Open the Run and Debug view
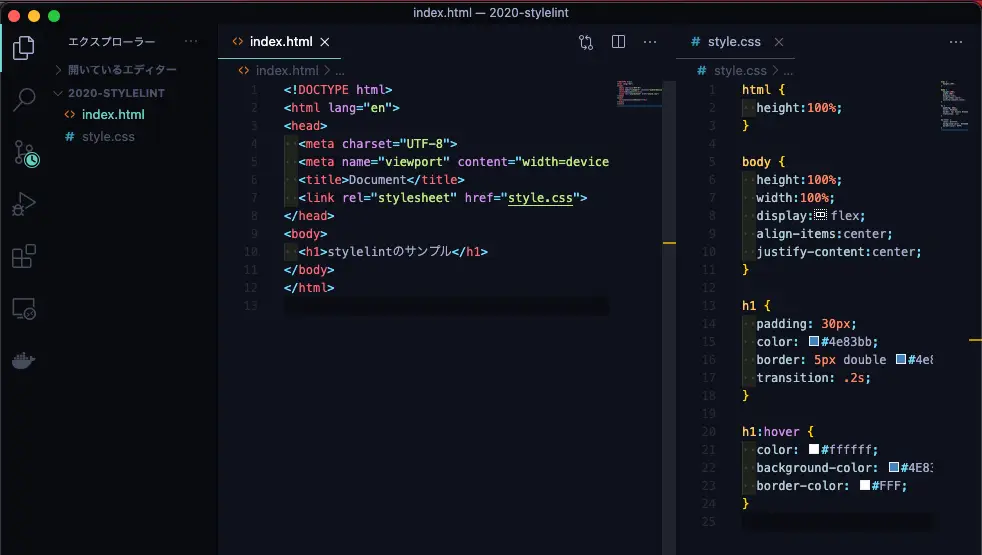Image resolution: width=982 pixels, height=555 pixels. [24, 205]
